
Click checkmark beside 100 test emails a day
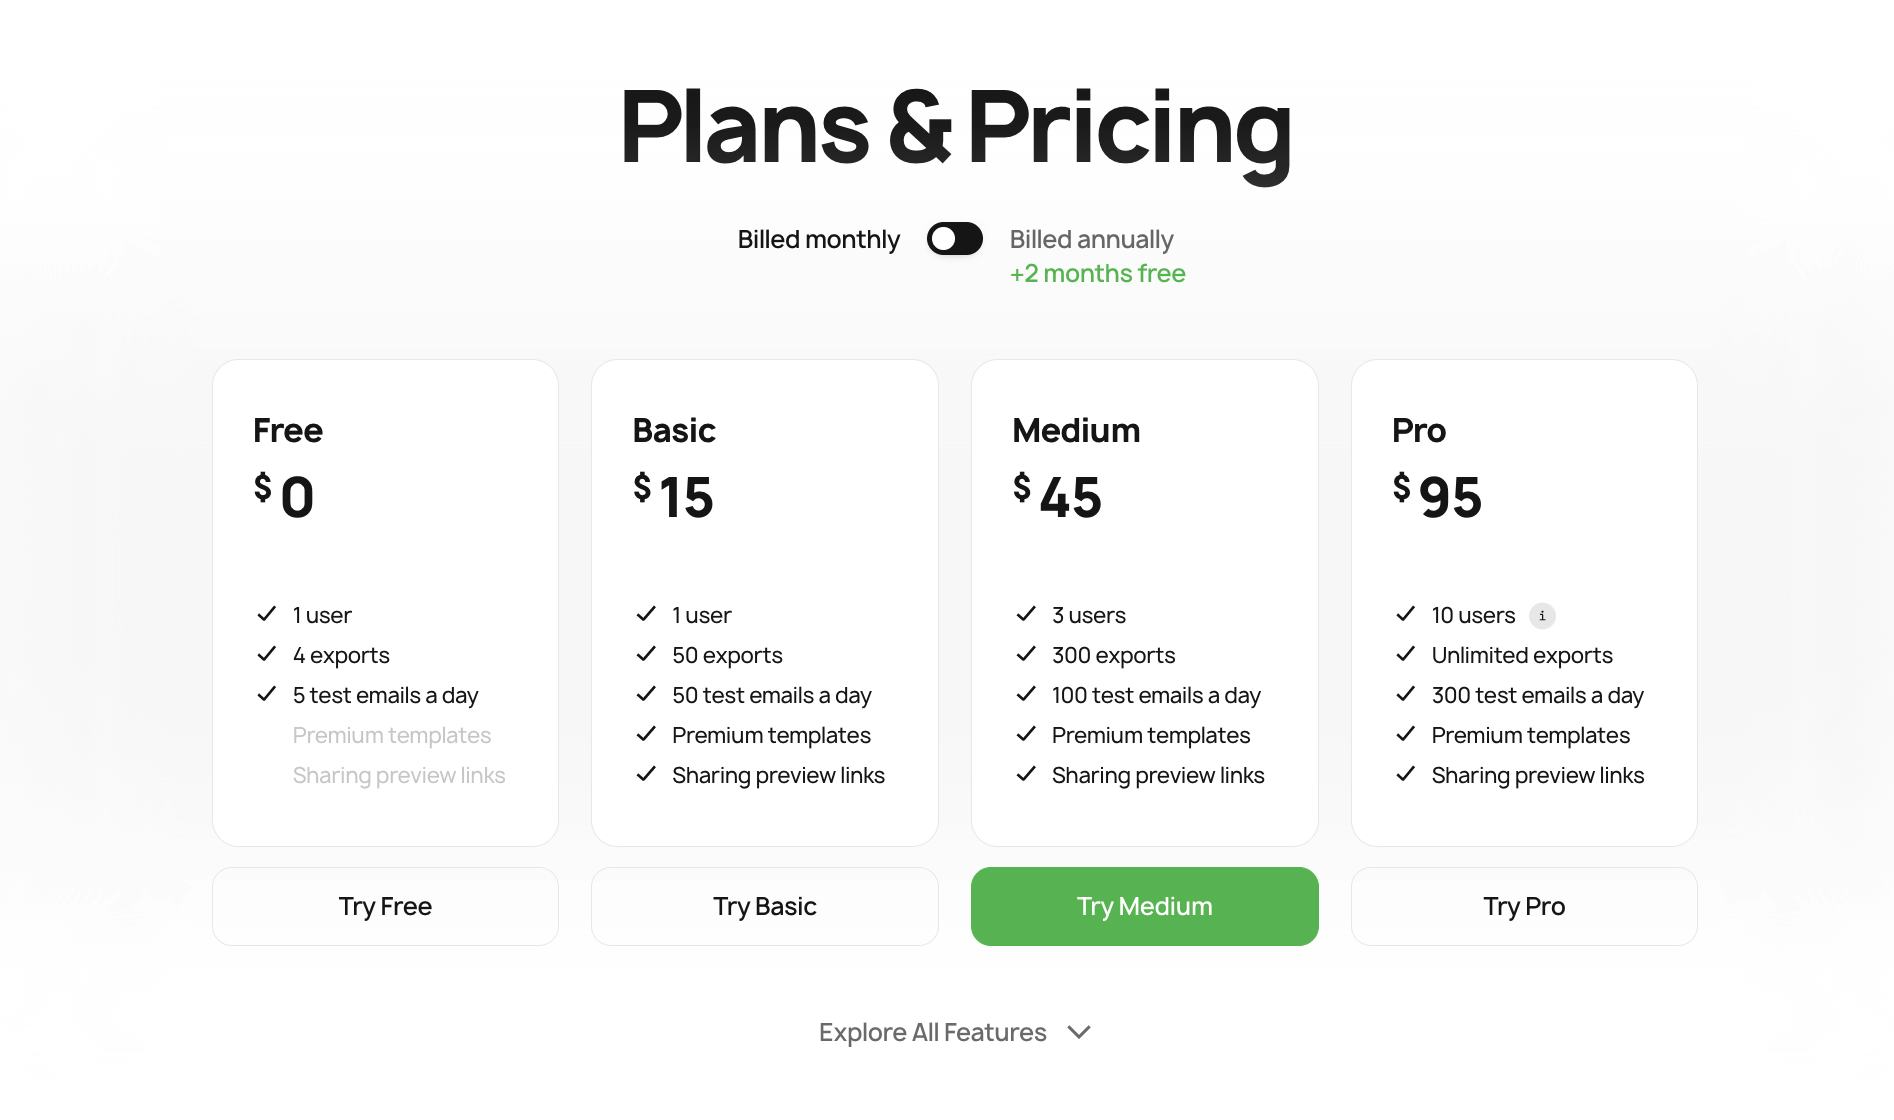click(1026, 694)
